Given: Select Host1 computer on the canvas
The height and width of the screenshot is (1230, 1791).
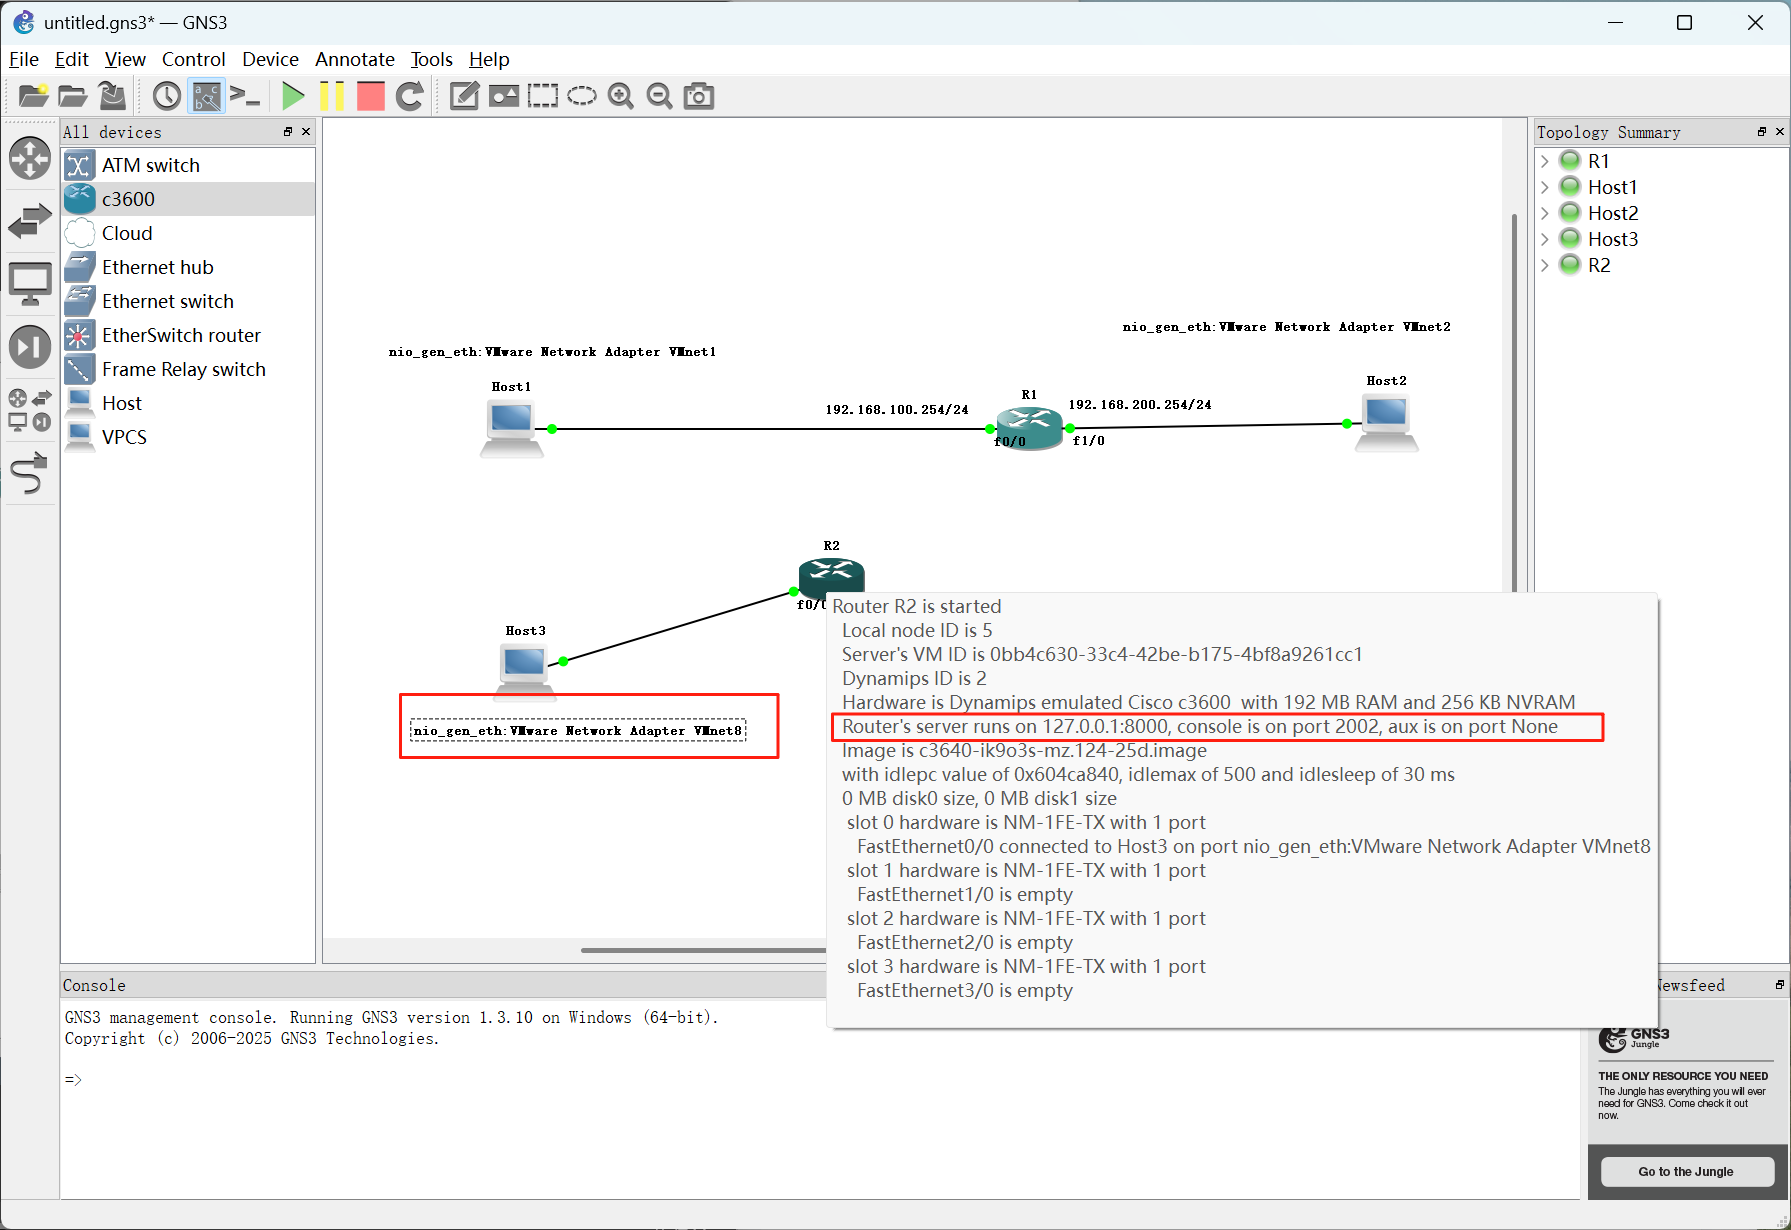Looking at the screenshot, I should click(512, 428).
